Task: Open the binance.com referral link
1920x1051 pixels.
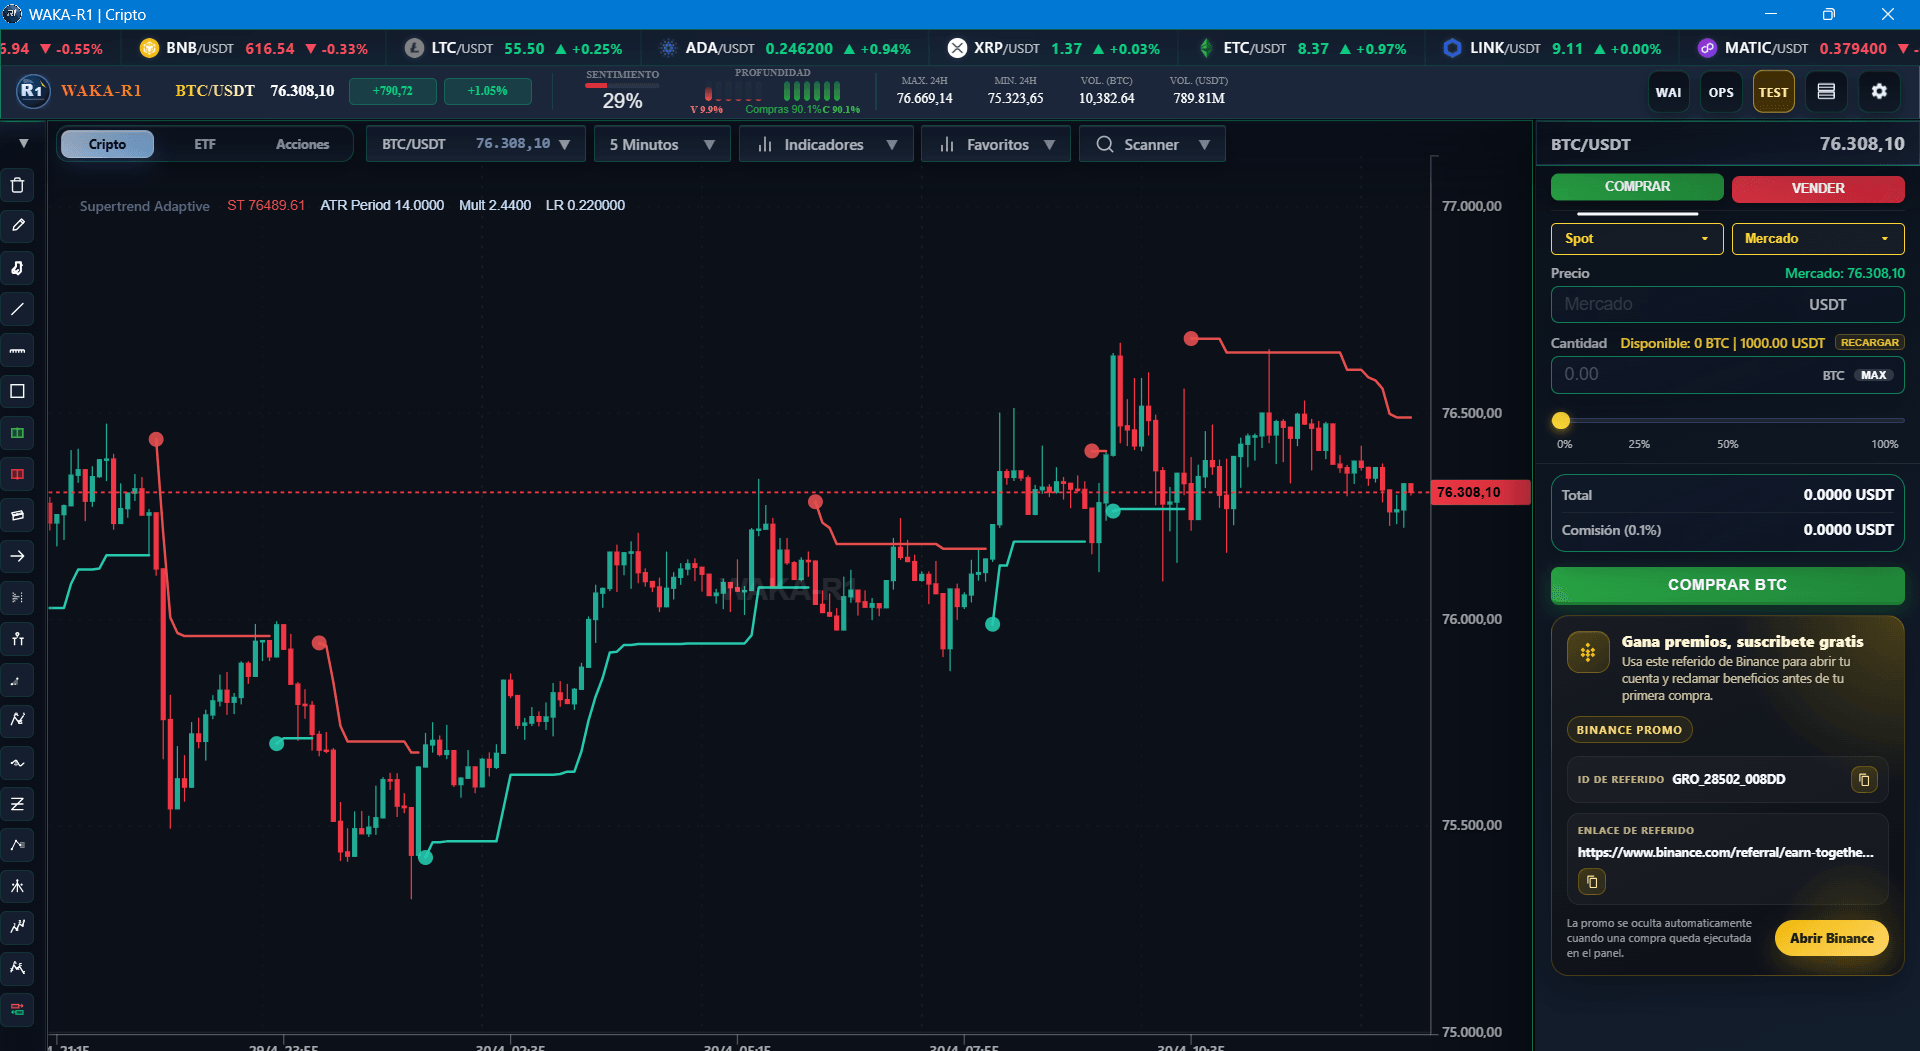Action: pos(1725,852)
